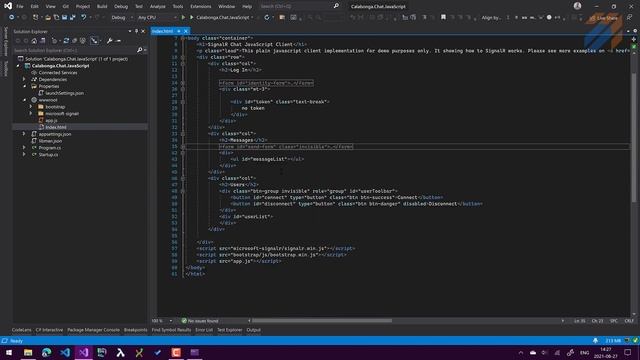Open Microsoft Edge from the taskbar

(47, 352)
